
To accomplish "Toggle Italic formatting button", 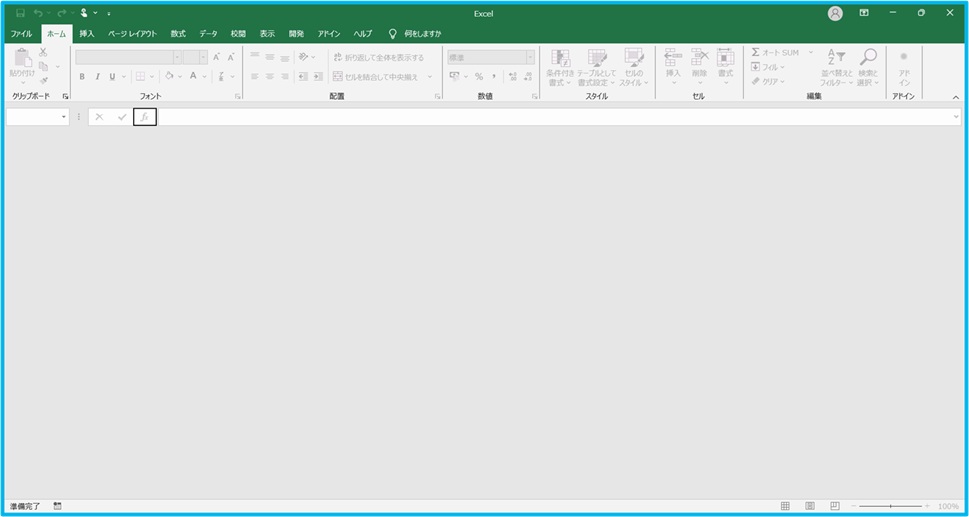I will [x=97, y=76].
